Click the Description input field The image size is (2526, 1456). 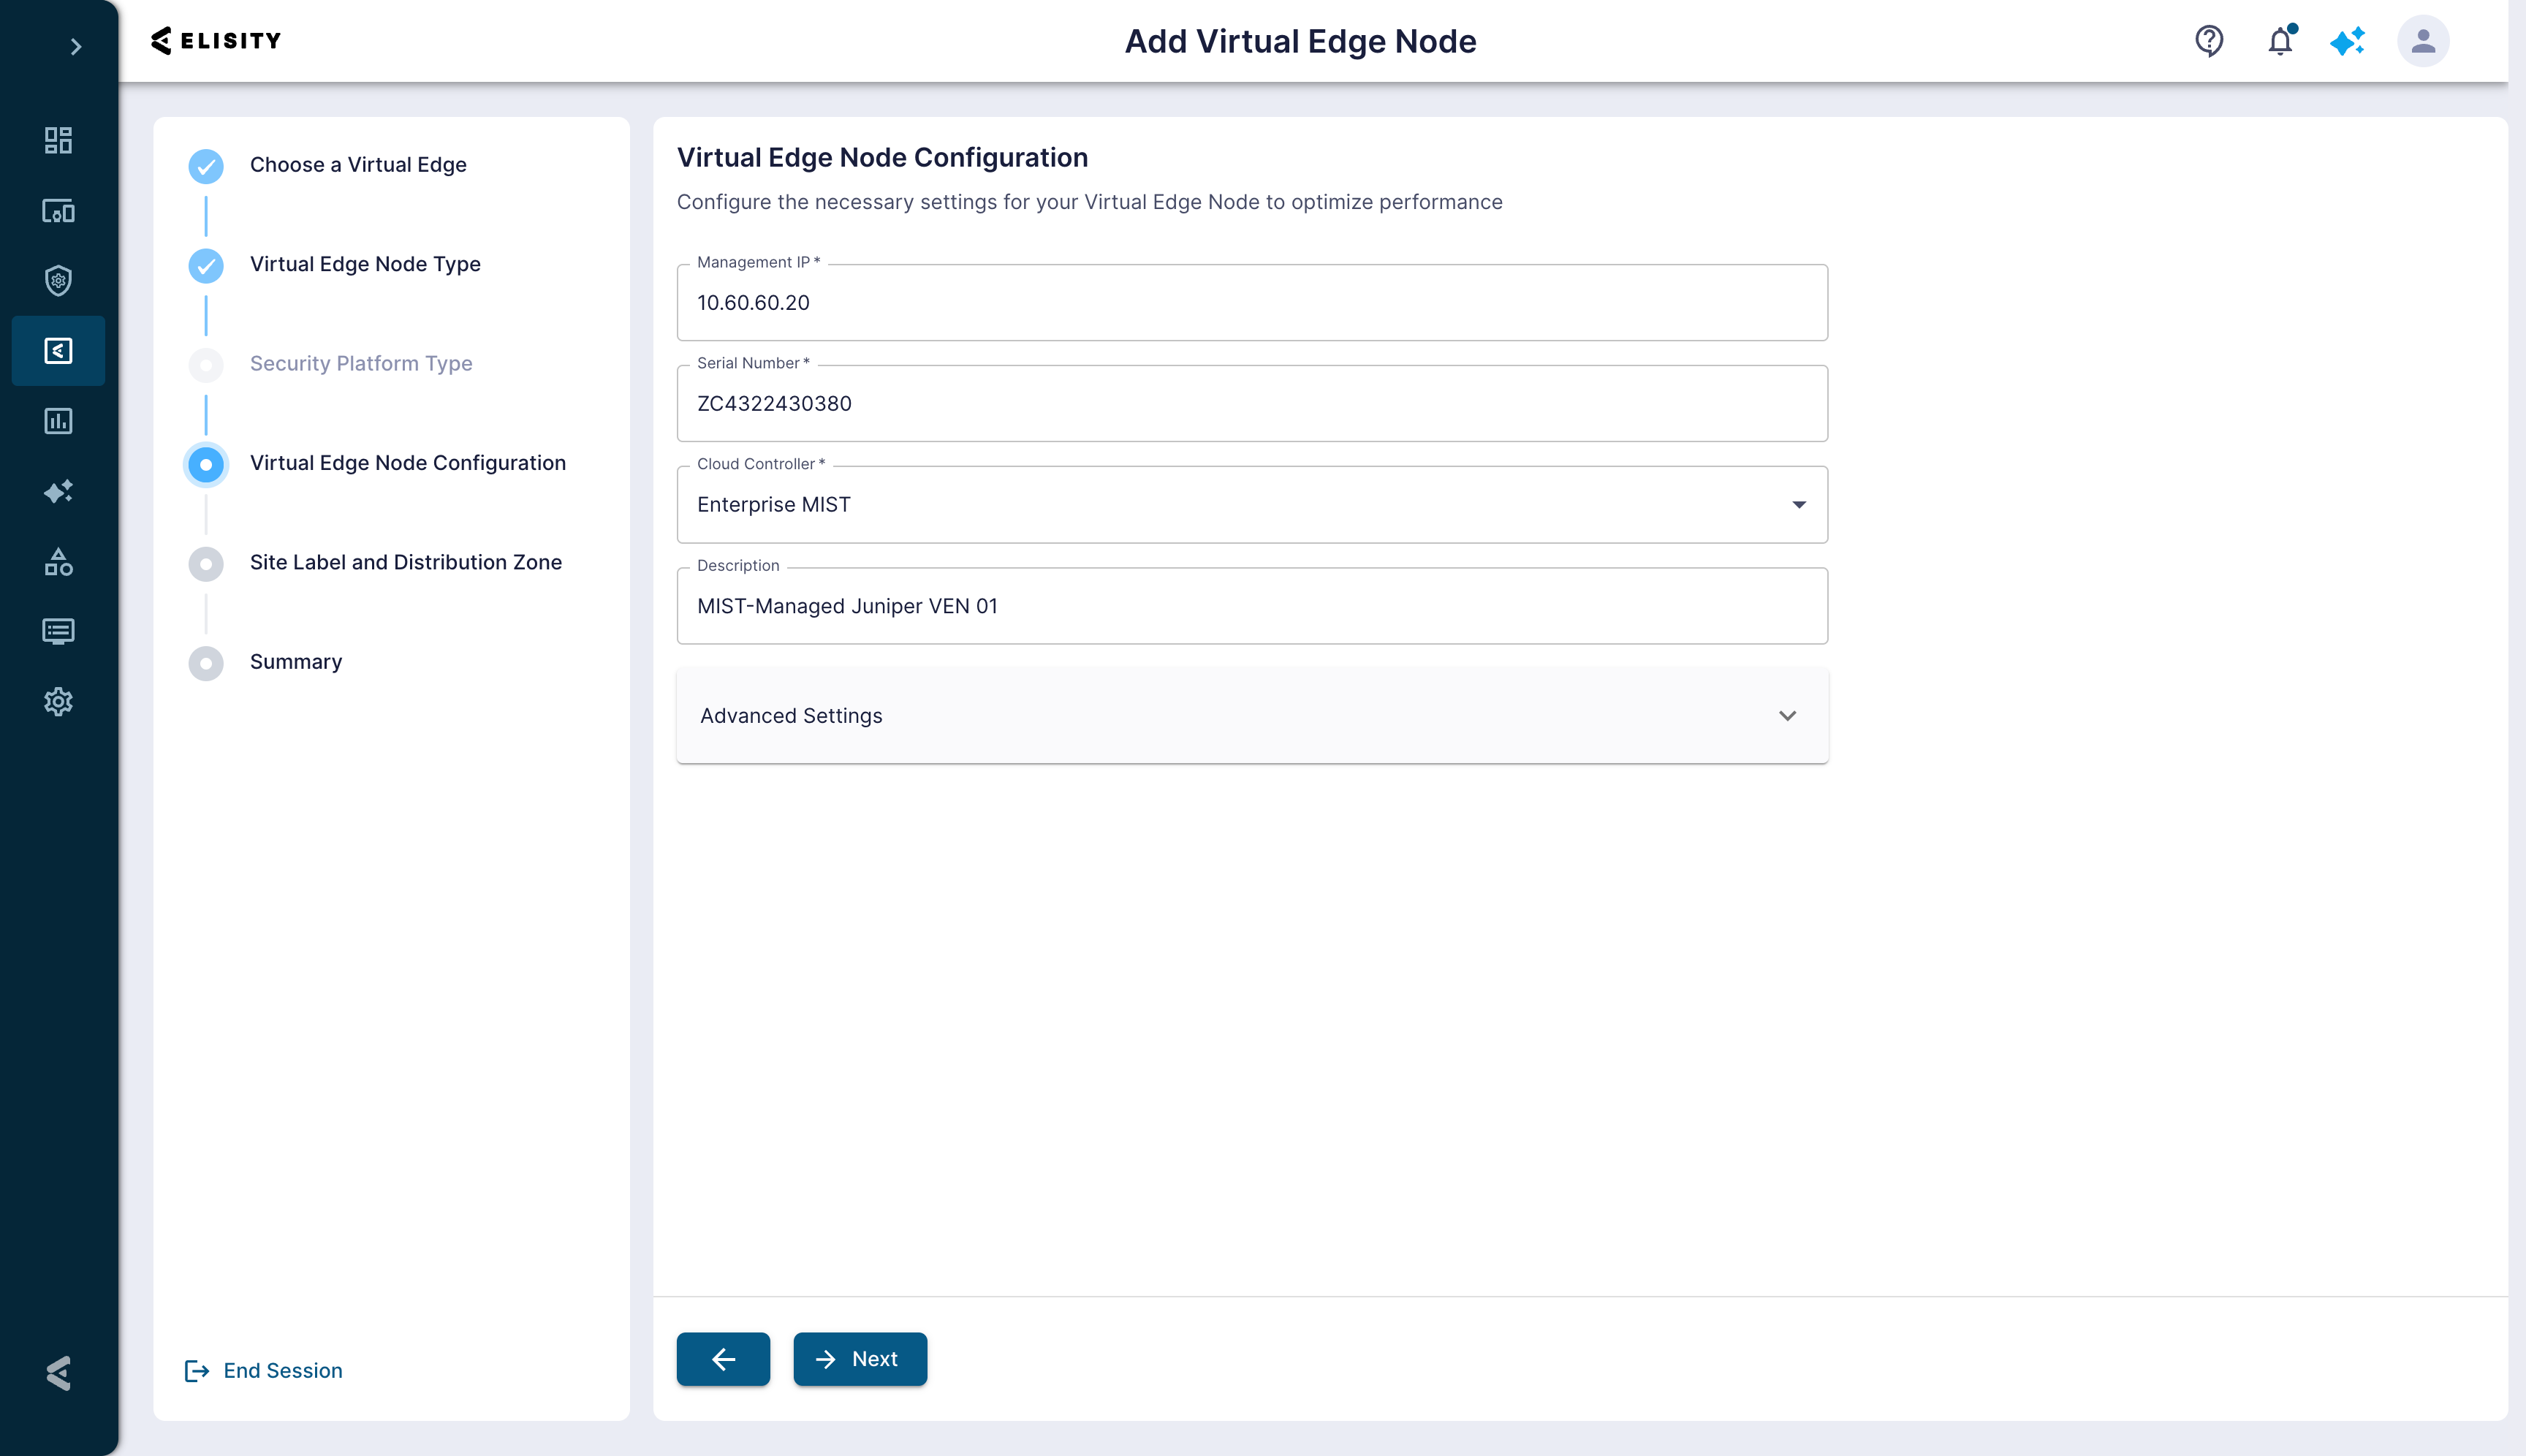[x=1252, y=606]
